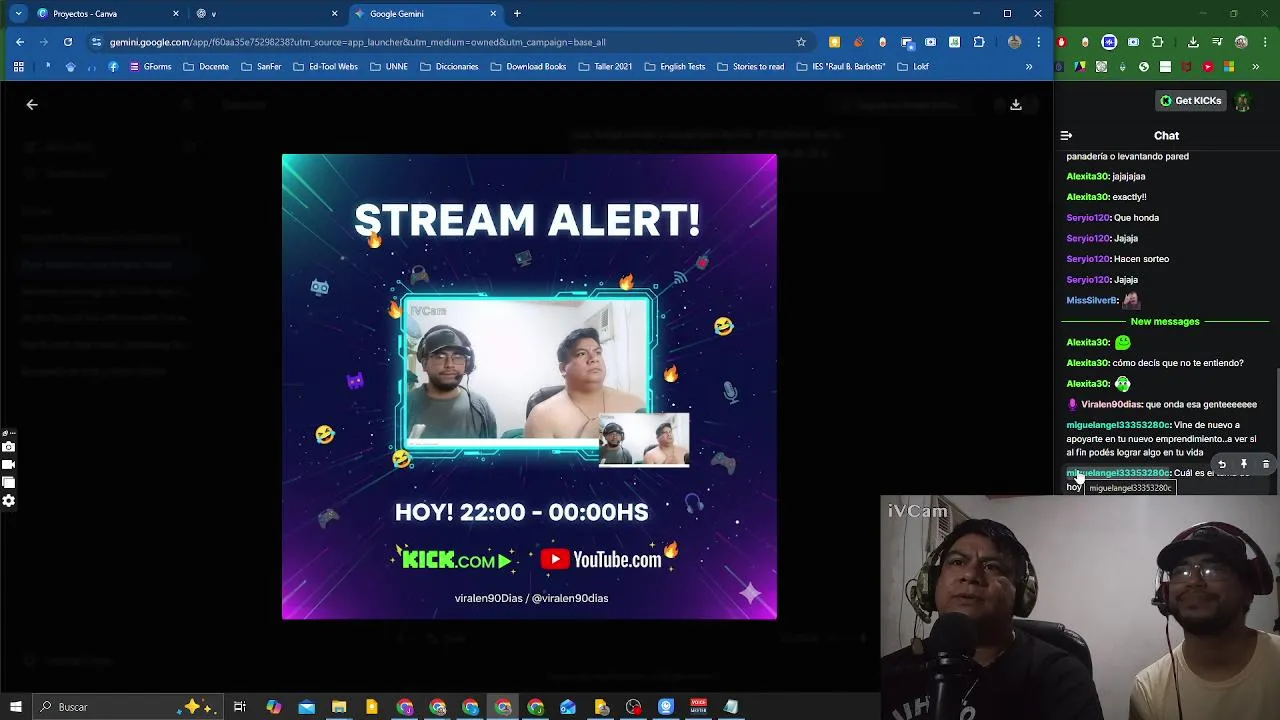This screenshot has width=1280, height=720.
Task: Bookmark this page with the star icon
Action: pyautogui.click(x=801, y=42)
